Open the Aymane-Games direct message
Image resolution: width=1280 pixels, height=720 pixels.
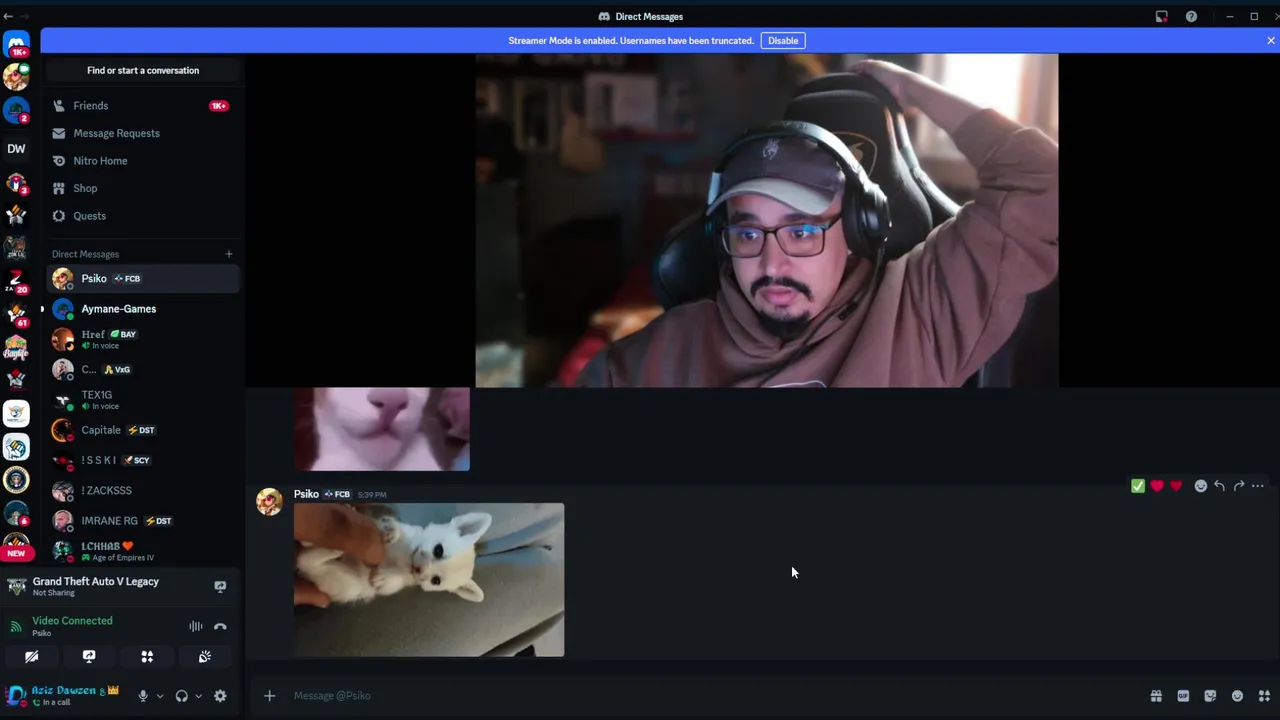[143, 309]
